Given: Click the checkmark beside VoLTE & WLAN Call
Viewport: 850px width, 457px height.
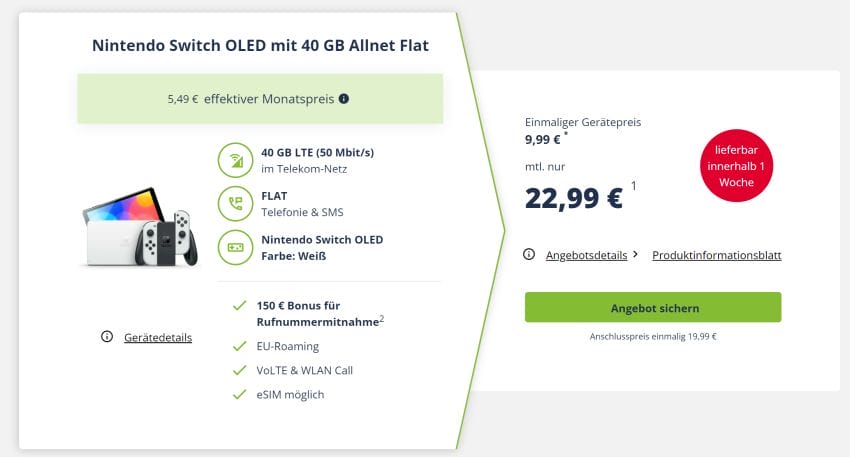Looking at the screenshot, I should click(240, 370).
